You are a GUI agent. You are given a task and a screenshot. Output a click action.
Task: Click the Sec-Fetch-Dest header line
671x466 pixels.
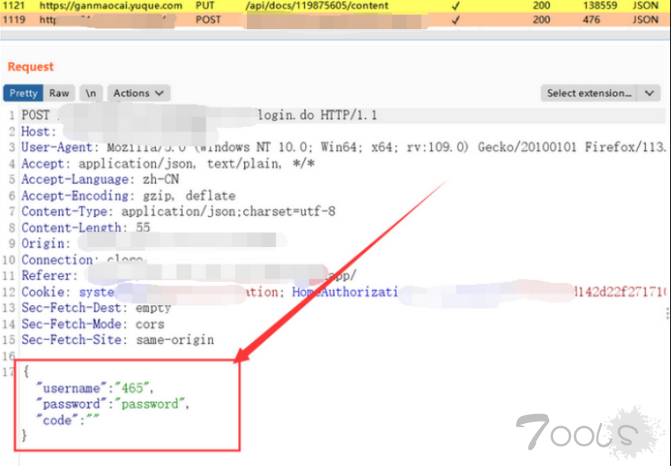[96, 308]
